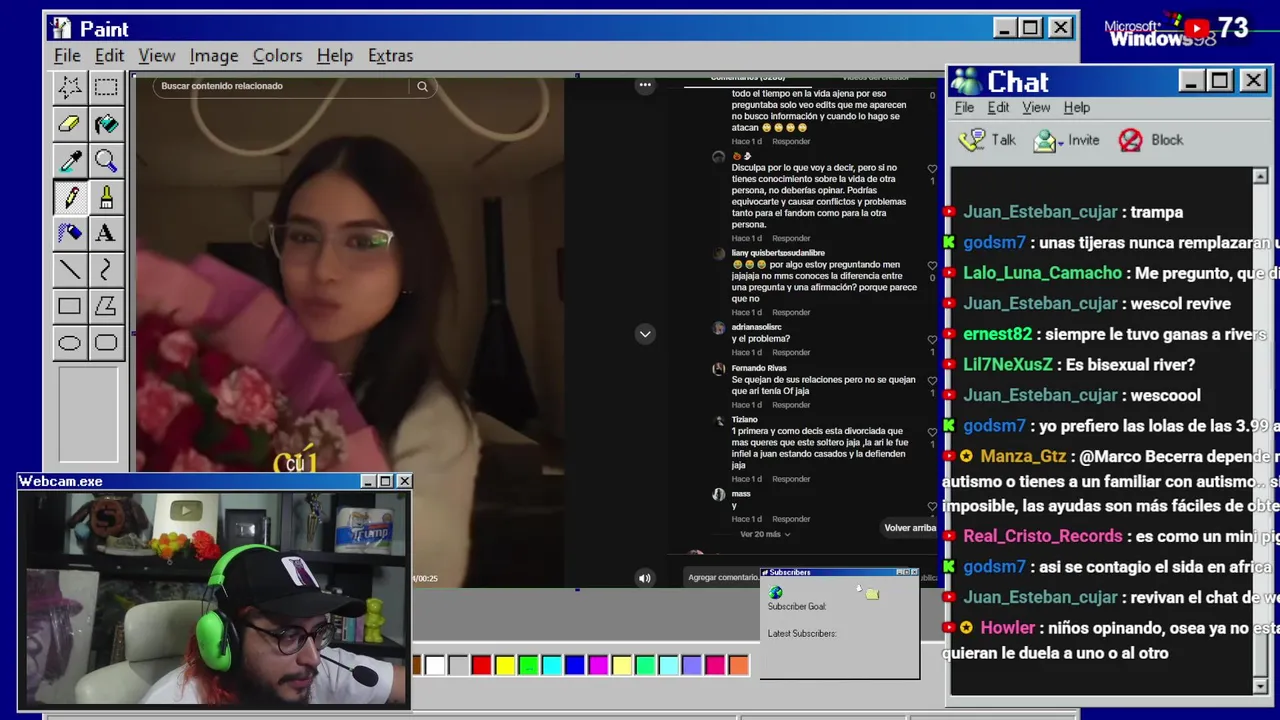The height and width of the screenshot is (720, 1280).
Task: Pick the Eraser tool in Paint toolbox
Action: tap(69, 124)
